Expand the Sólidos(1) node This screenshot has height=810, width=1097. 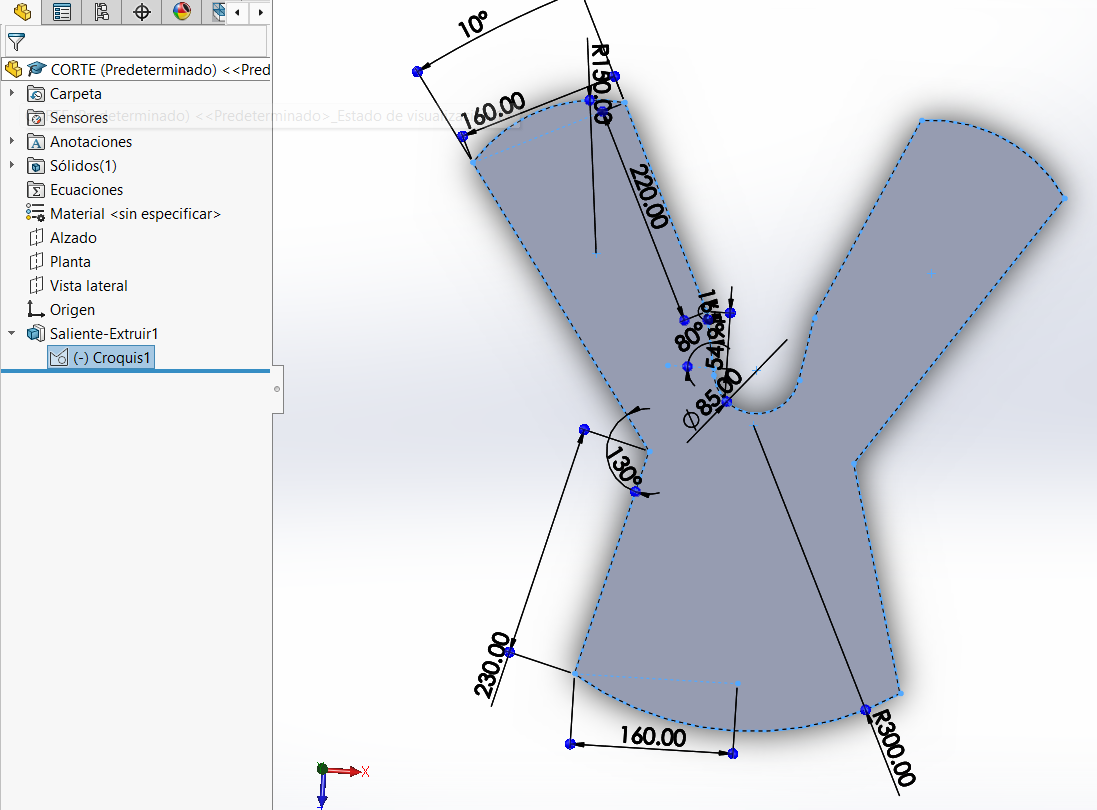point(11,165)
